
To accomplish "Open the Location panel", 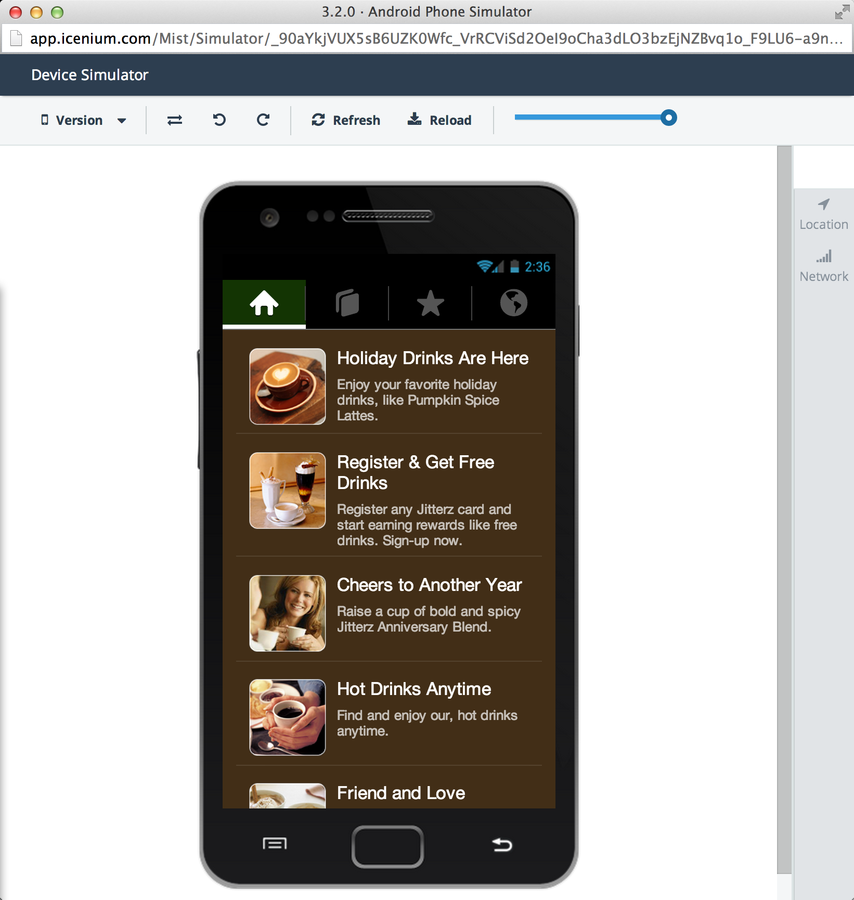I will 824,215.
